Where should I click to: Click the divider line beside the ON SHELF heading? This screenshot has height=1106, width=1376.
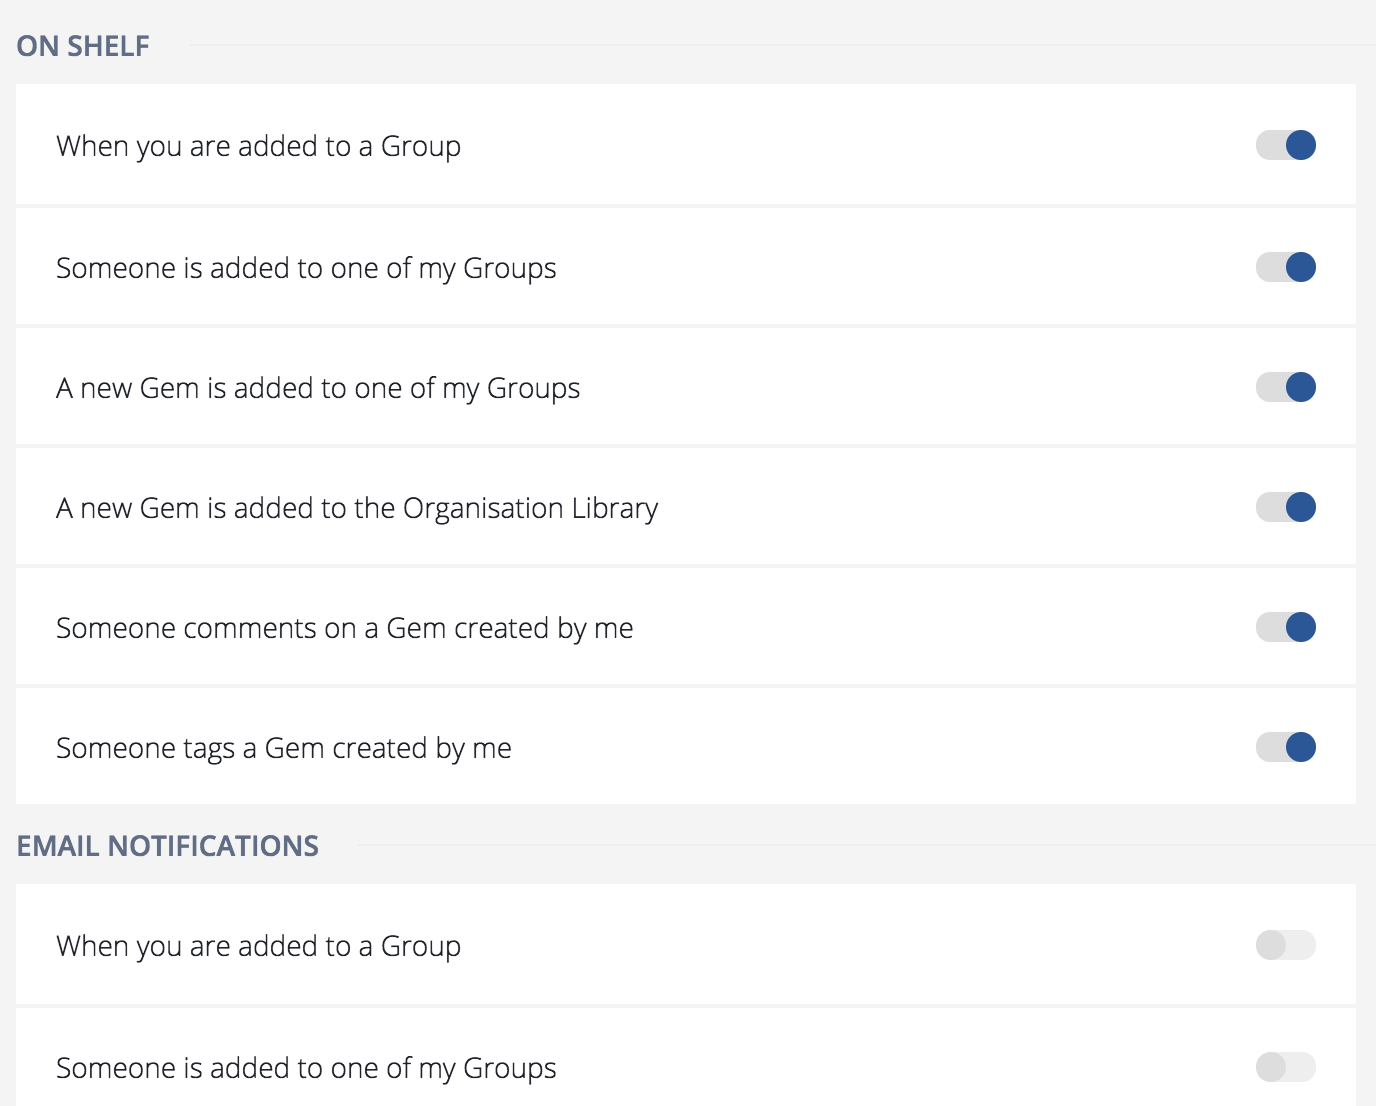[x=780, y=45]
